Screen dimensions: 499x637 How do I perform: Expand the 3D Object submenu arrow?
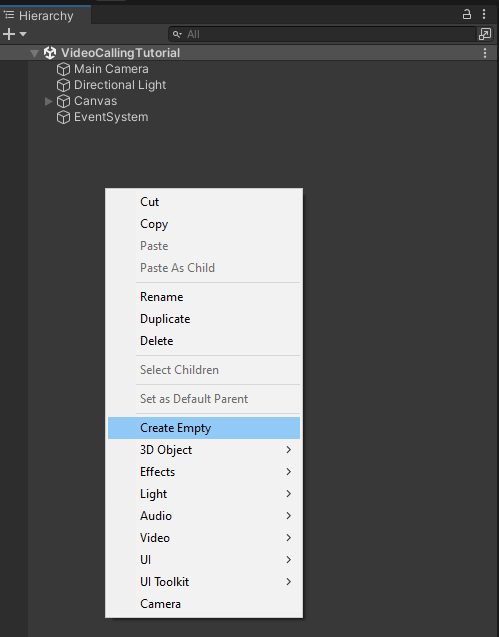point(289,450)
